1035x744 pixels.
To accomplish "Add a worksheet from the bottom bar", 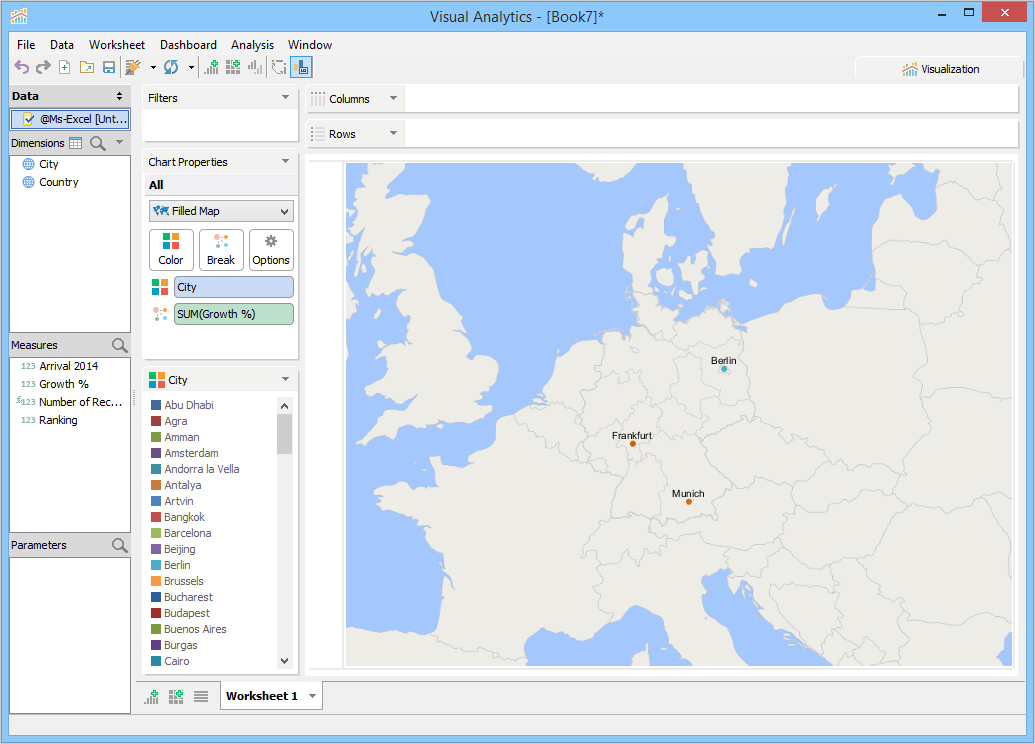I will pyautogui.click(x=152, y=696).
